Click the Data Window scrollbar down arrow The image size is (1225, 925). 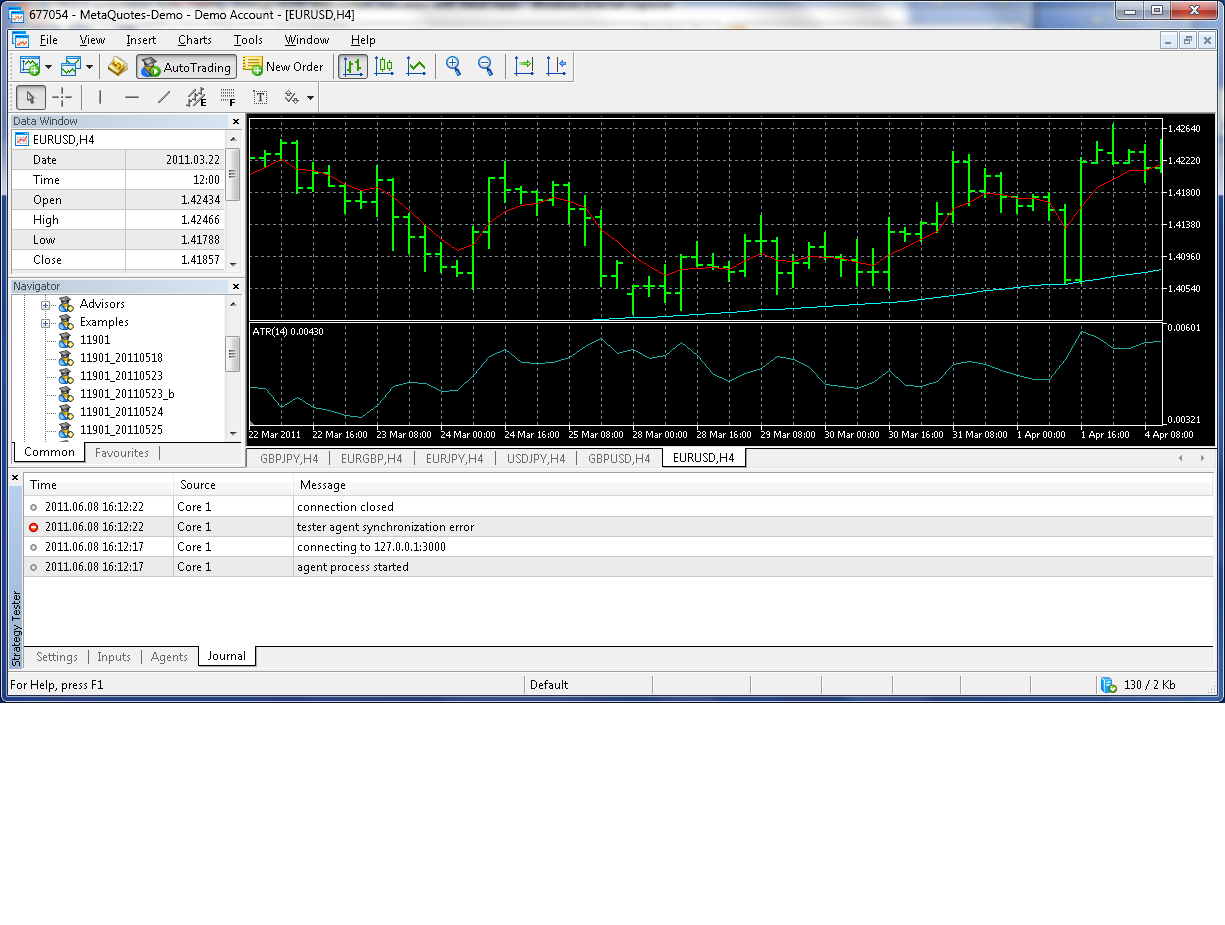pos(234,263)
